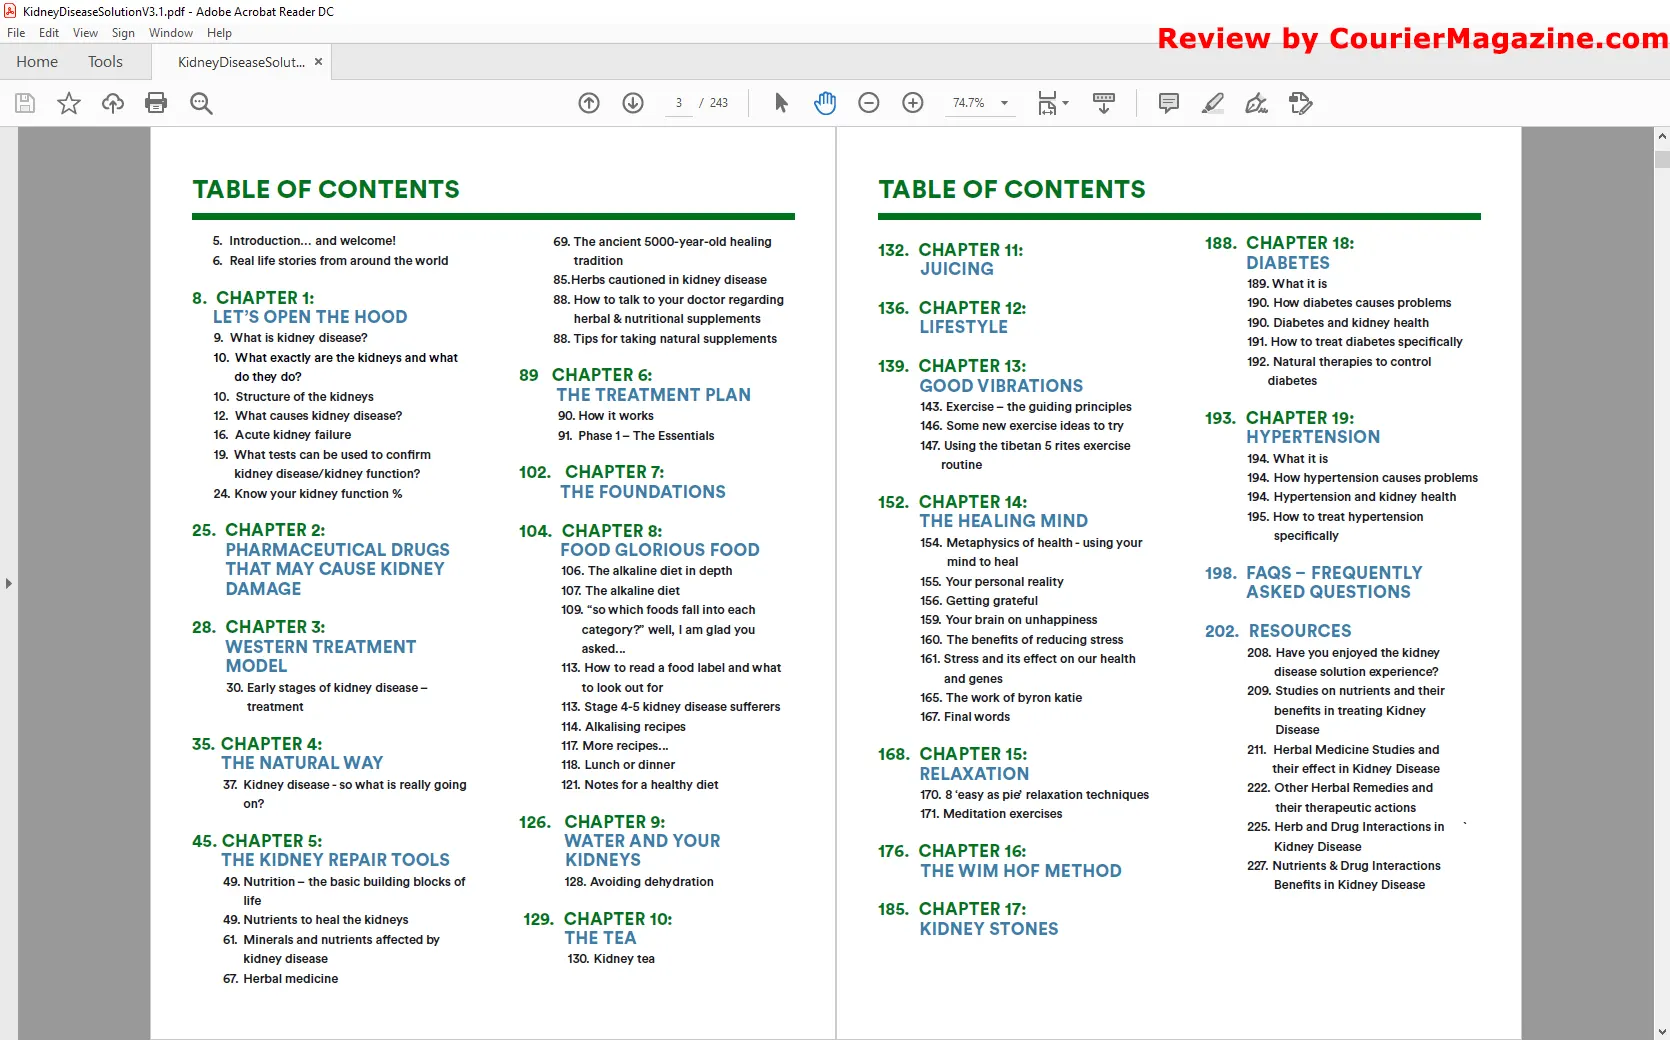Click '6. Real life stories from around the world'
Viewport: 1670px width, 1040px height.
(330, 261)
